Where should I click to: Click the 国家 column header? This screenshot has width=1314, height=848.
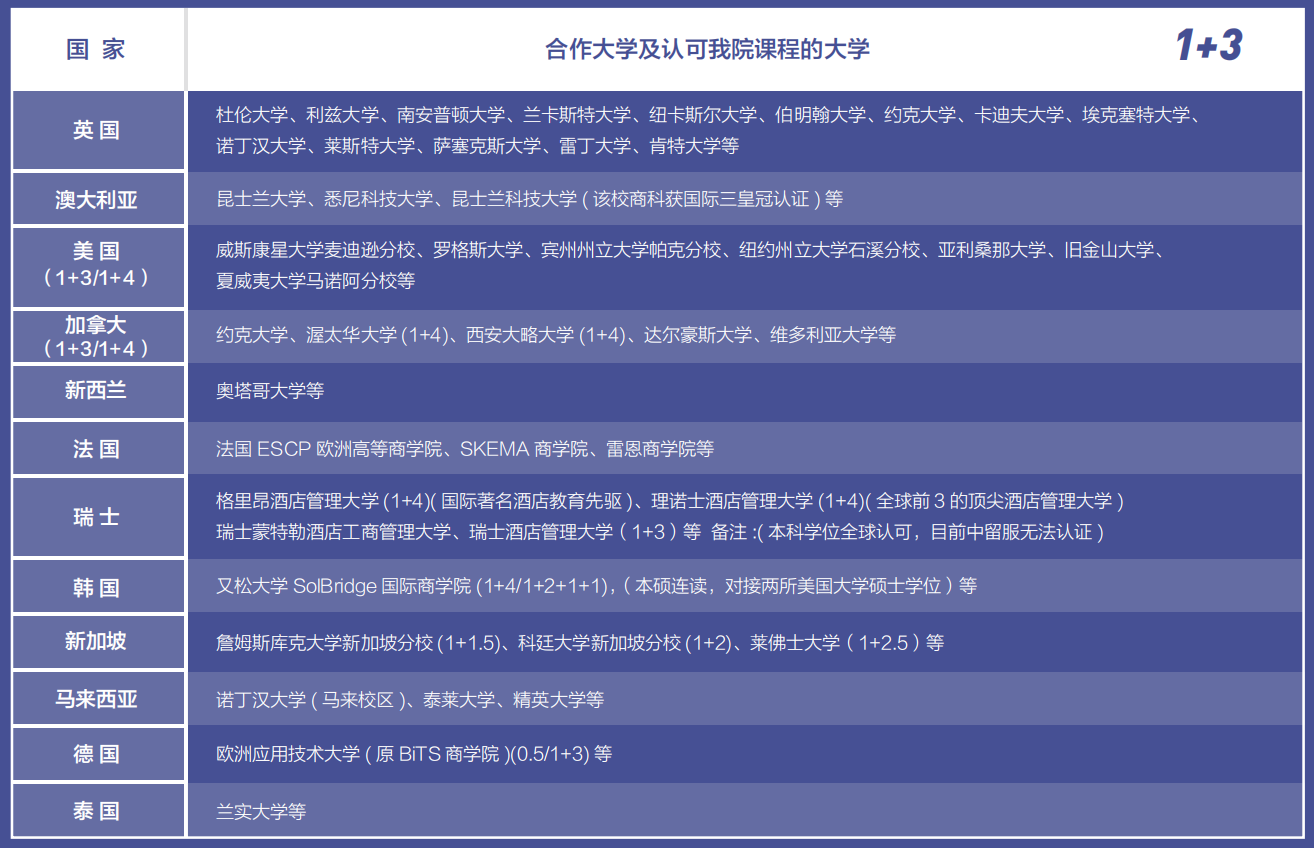[x=96, y=49]
